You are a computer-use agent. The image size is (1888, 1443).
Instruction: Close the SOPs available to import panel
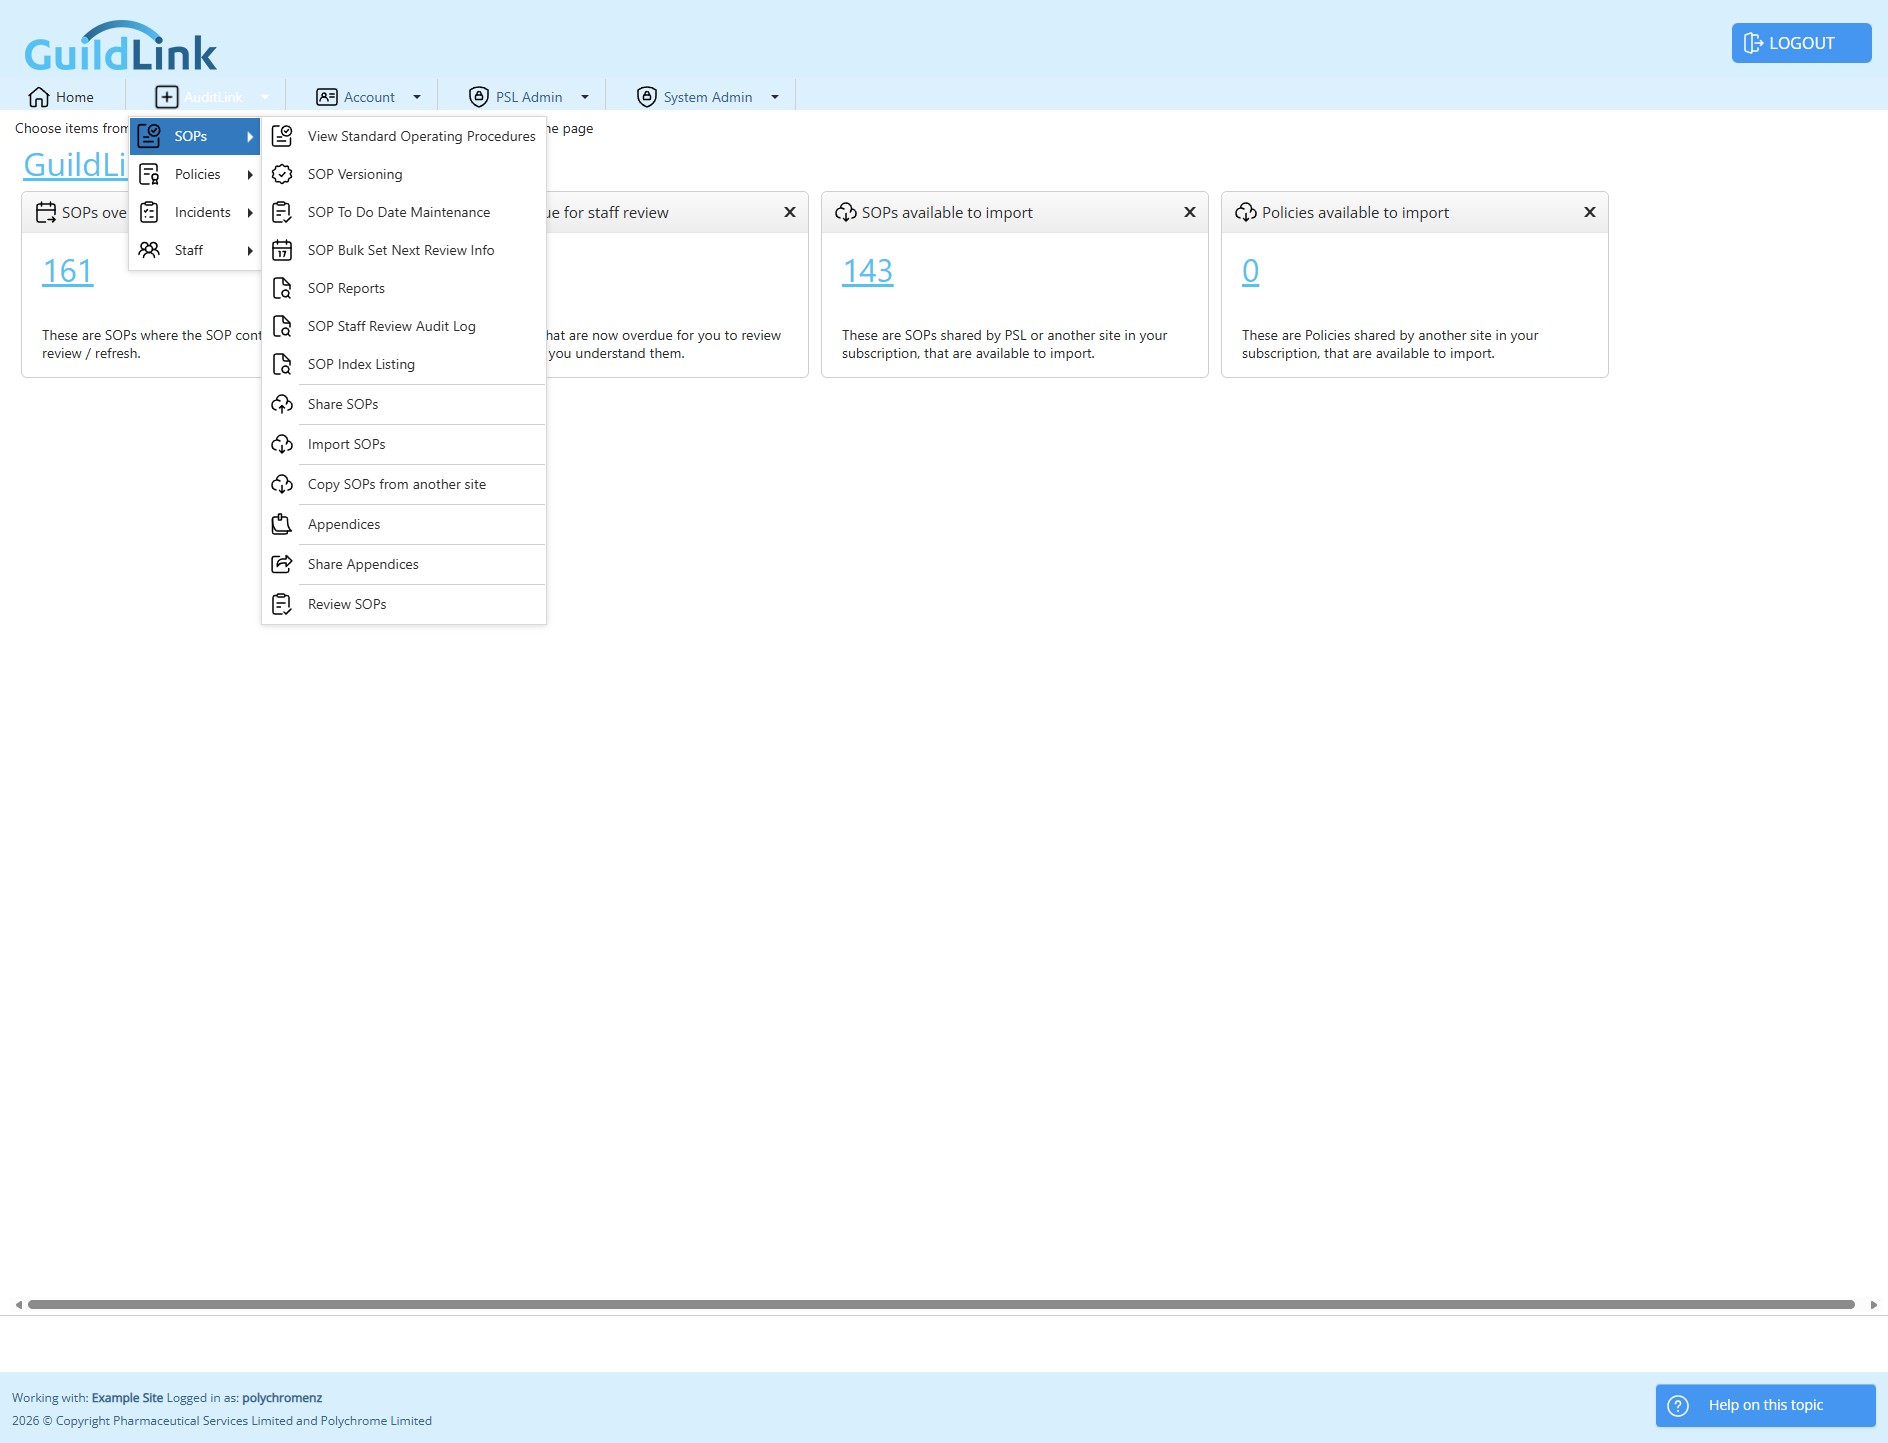pyautogui.click(x=1190, y=212)
